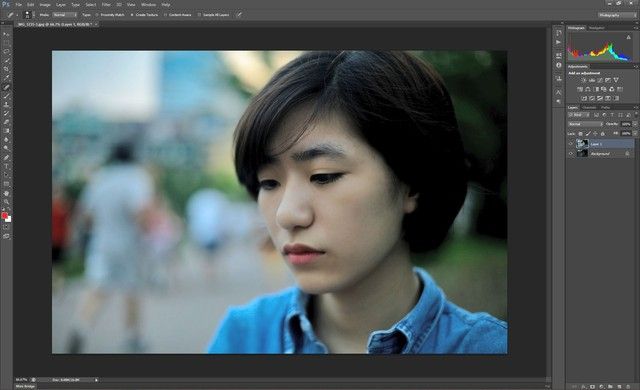Select the Eraser tool
Image resolution: width=640 pixels, height=390 pixels.
pyautogui.click(x=6, y=122)
